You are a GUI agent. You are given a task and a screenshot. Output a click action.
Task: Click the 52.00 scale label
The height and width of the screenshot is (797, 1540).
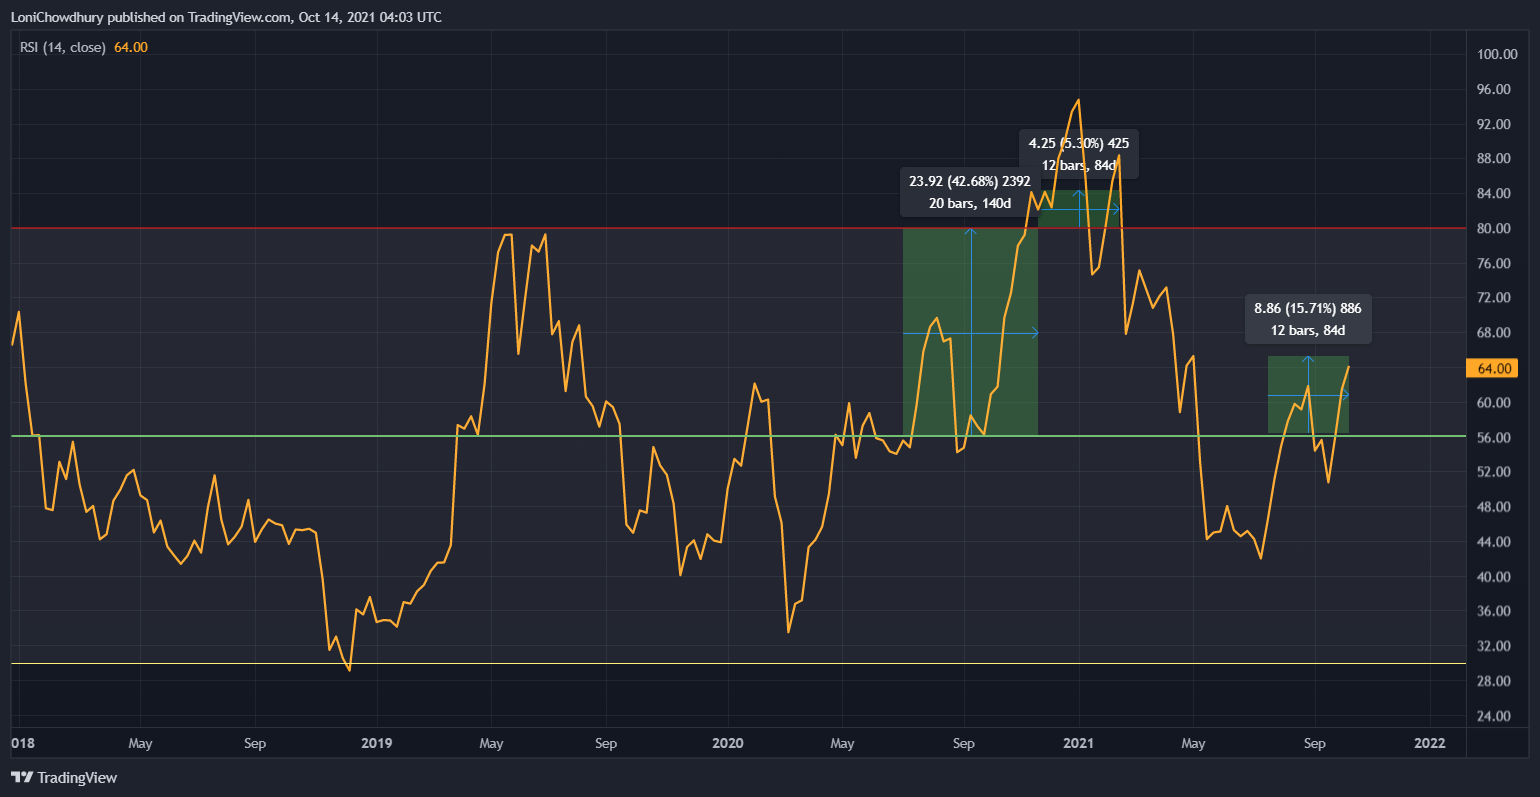click(1493, 472)
